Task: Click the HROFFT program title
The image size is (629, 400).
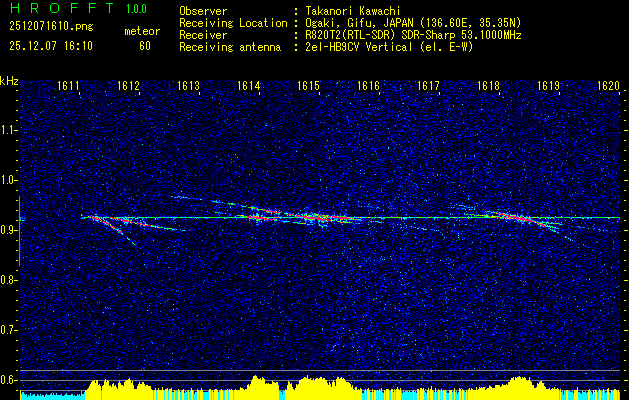Action: click(x=64, y=8)
